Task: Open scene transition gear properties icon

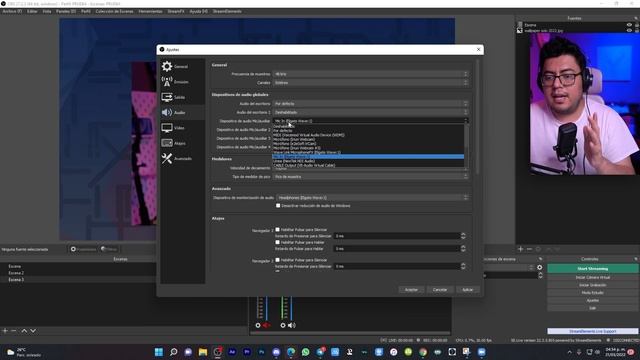Action: pyautogui.click(x=540, y=267)
